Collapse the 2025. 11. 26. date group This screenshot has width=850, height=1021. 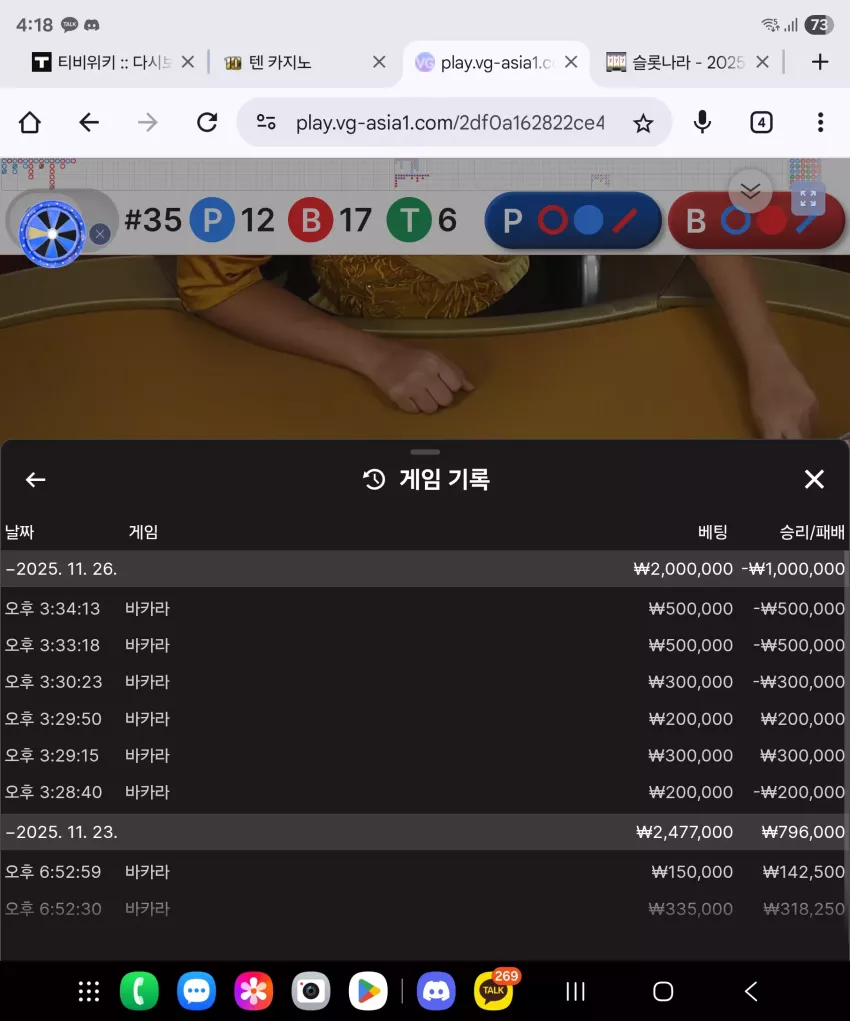(x=424, y=568)
